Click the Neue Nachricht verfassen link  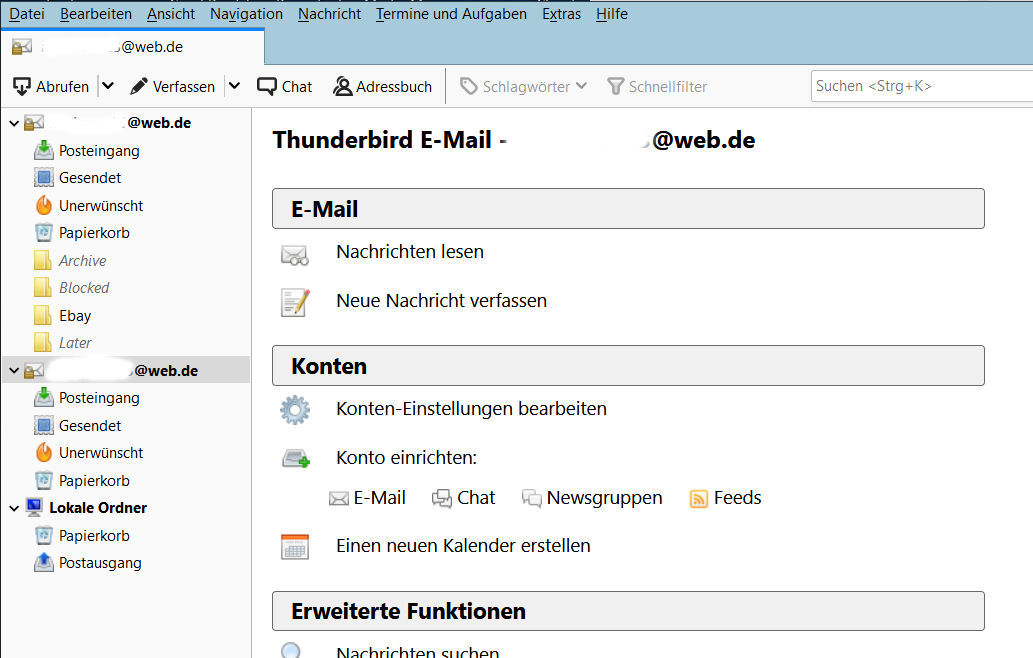[x=441, y=301]
